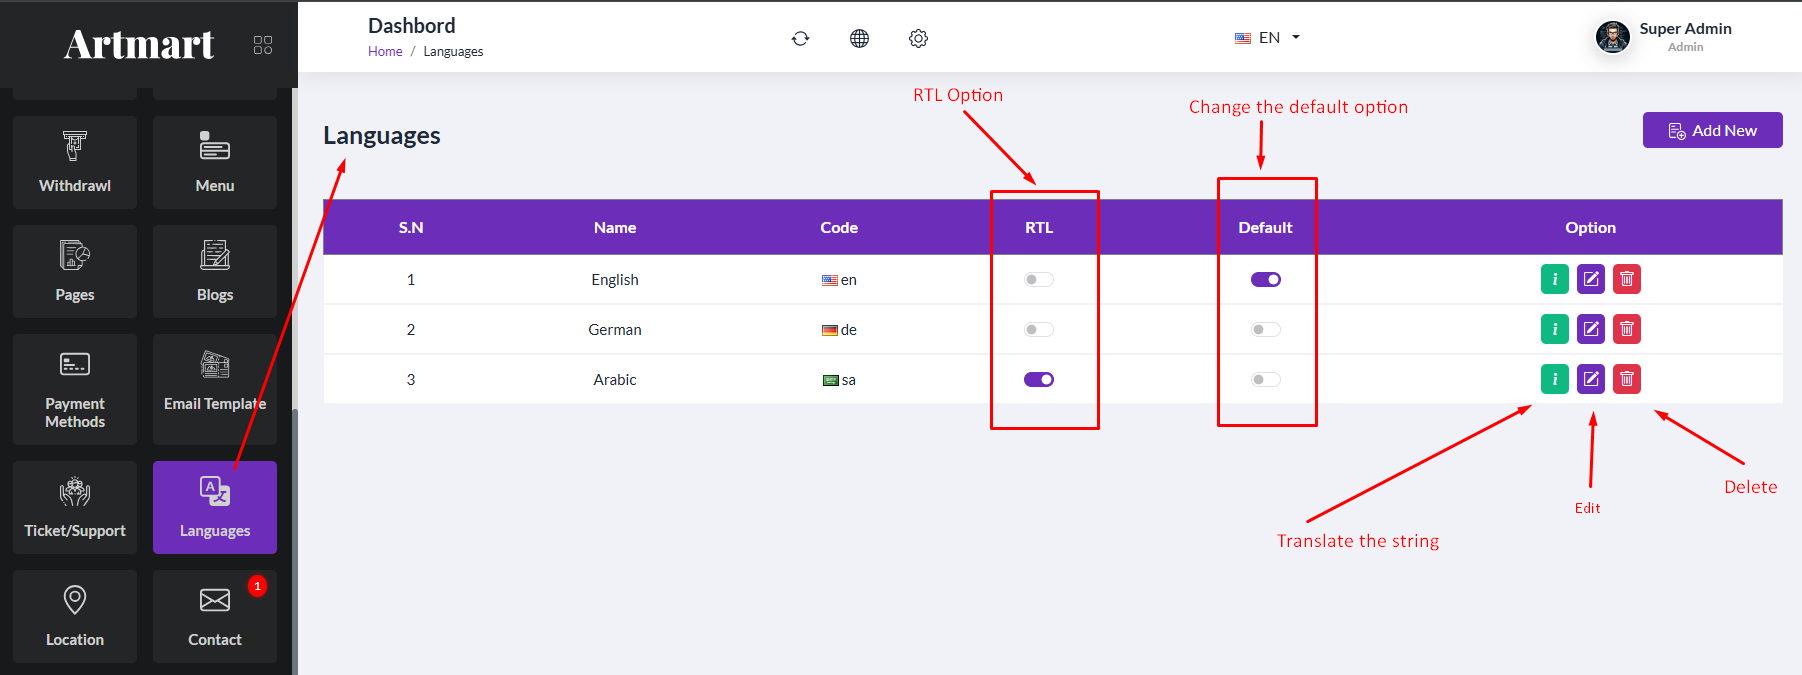Enable RTL for English
1802x675 pixels.
pos(1039,280)
